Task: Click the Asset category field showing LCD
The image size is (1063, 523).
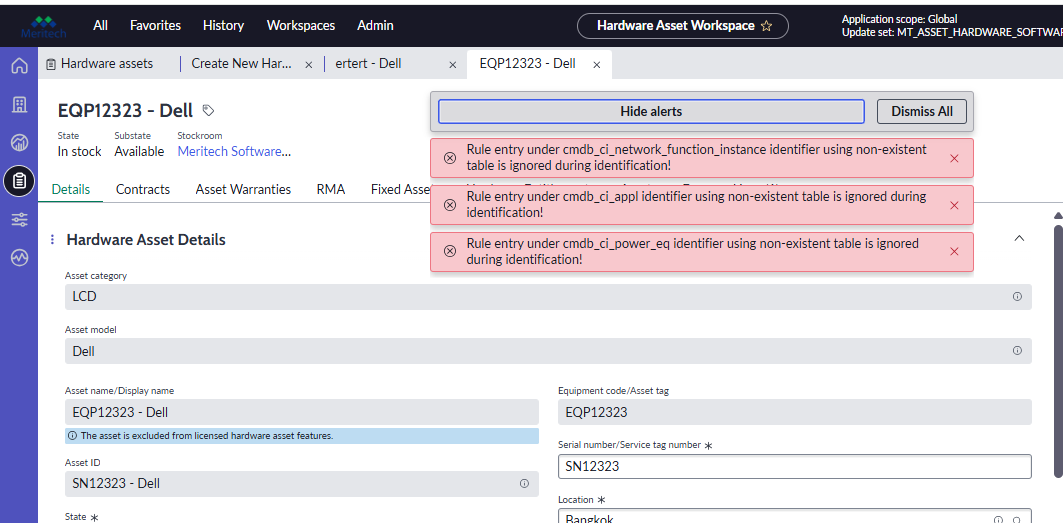Action: 548,296
